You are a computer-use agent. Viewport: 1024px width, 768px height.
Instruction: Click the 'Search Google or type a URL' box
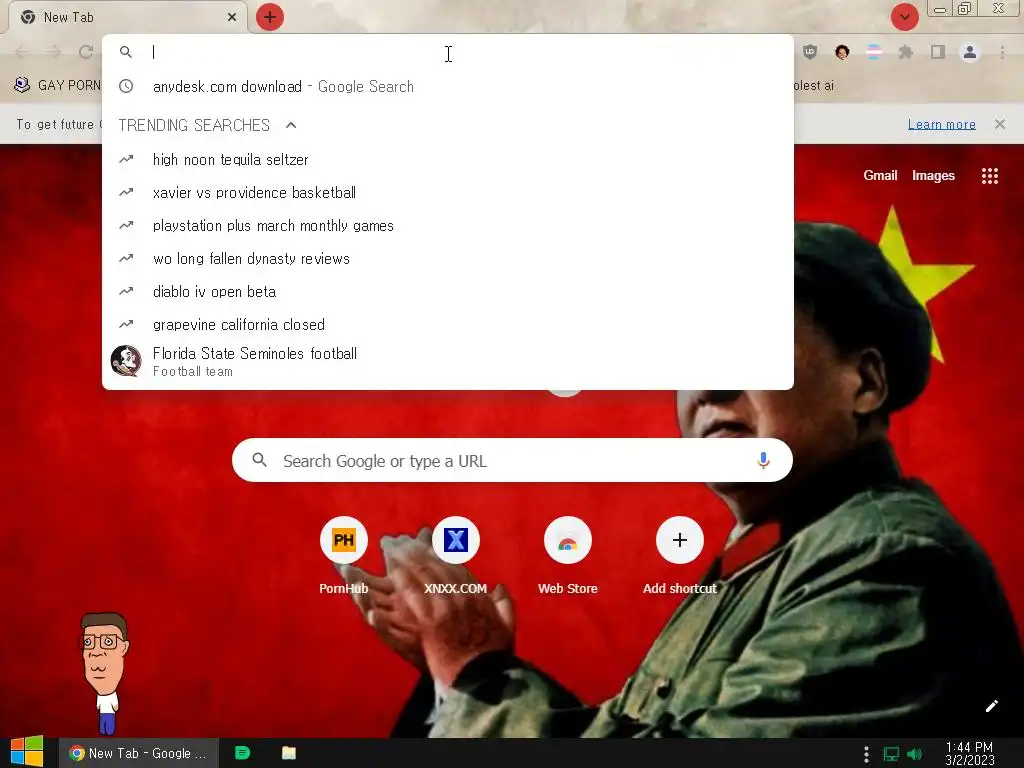coord(512,460)
